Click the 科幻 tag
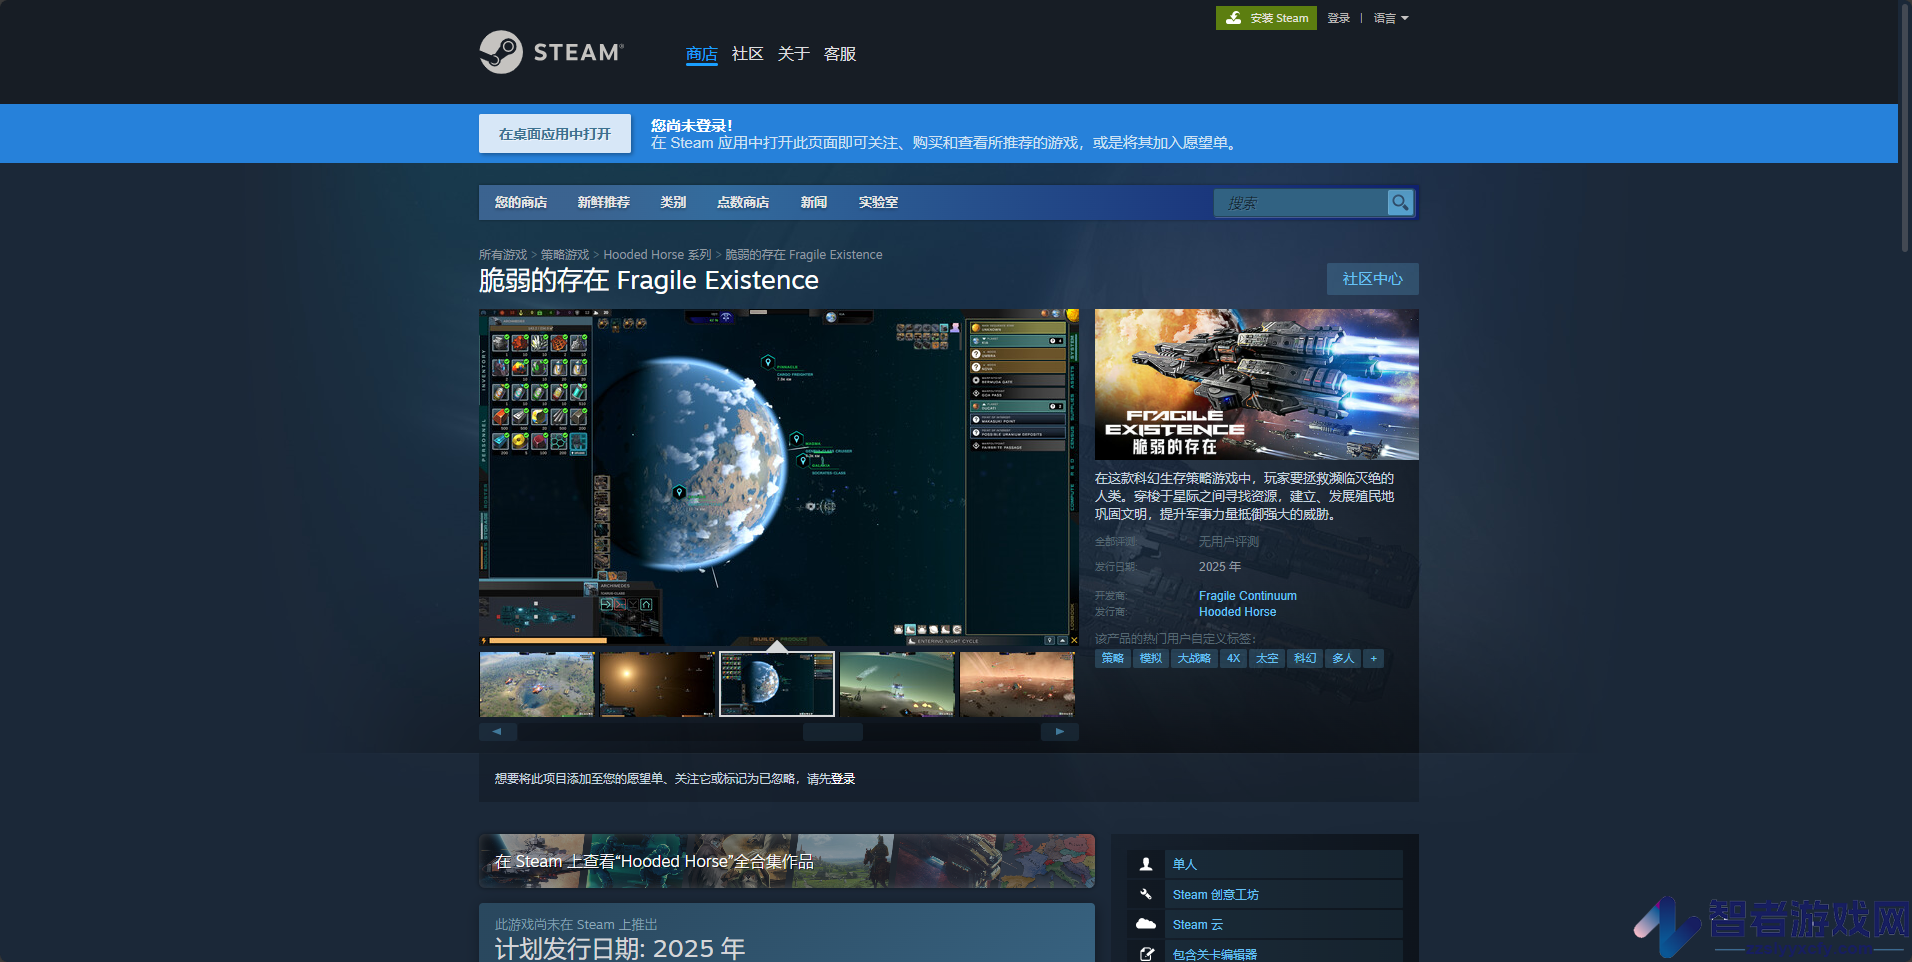Screen dimensions: 1912x962 (x=1305, y=658)
